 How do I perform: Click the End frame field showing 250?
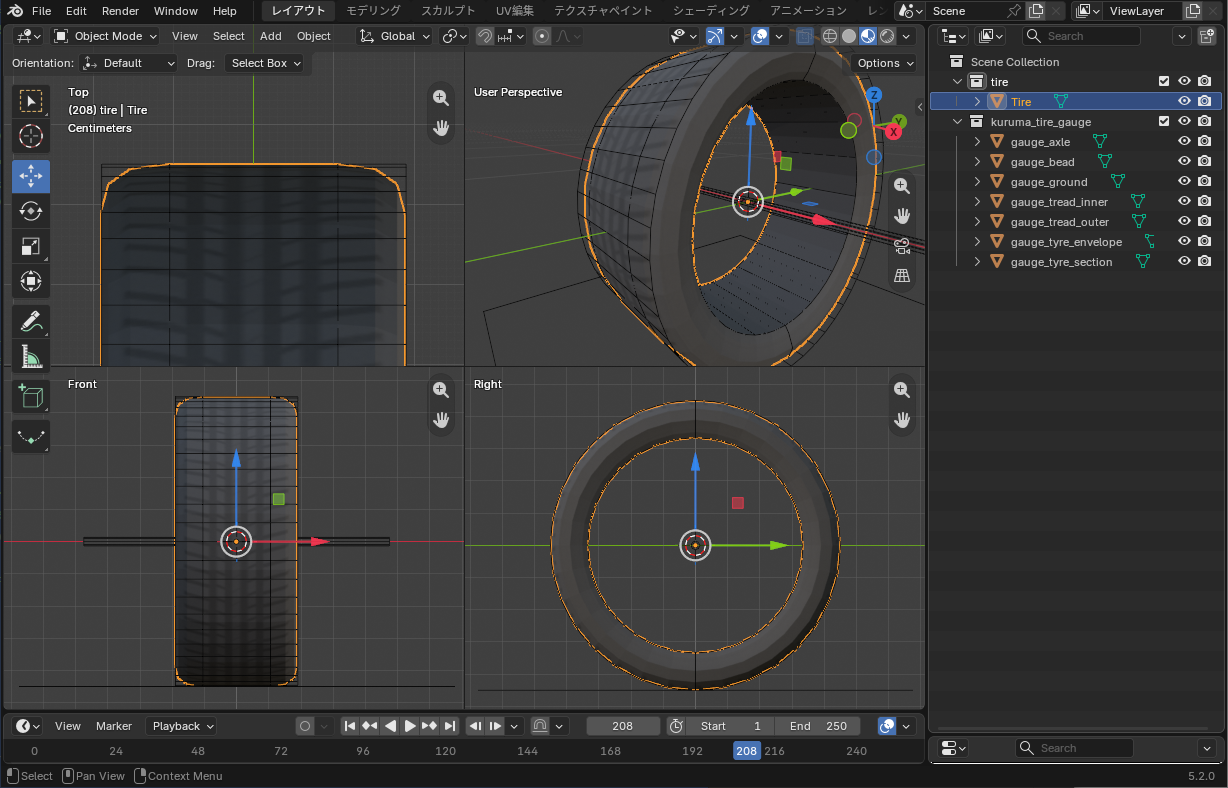(818, 726)
